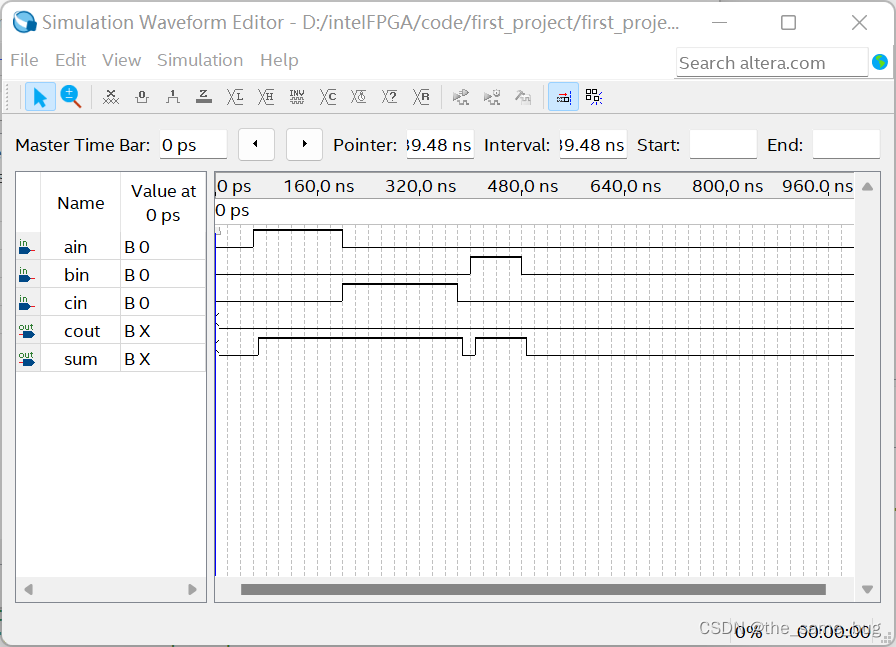Click the input pin icon for cin
The image size is (896, 647).
[x=26, y=303]
